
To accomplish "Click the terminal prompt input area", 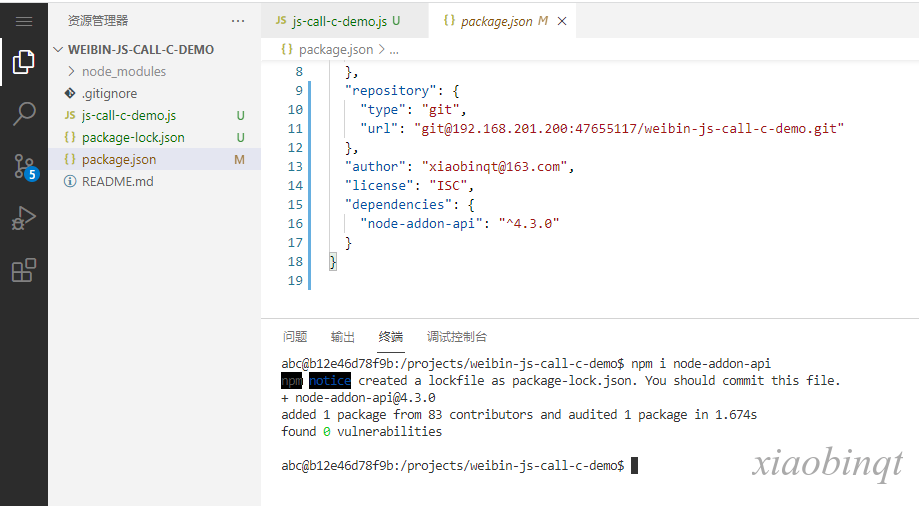I will 634,466.
